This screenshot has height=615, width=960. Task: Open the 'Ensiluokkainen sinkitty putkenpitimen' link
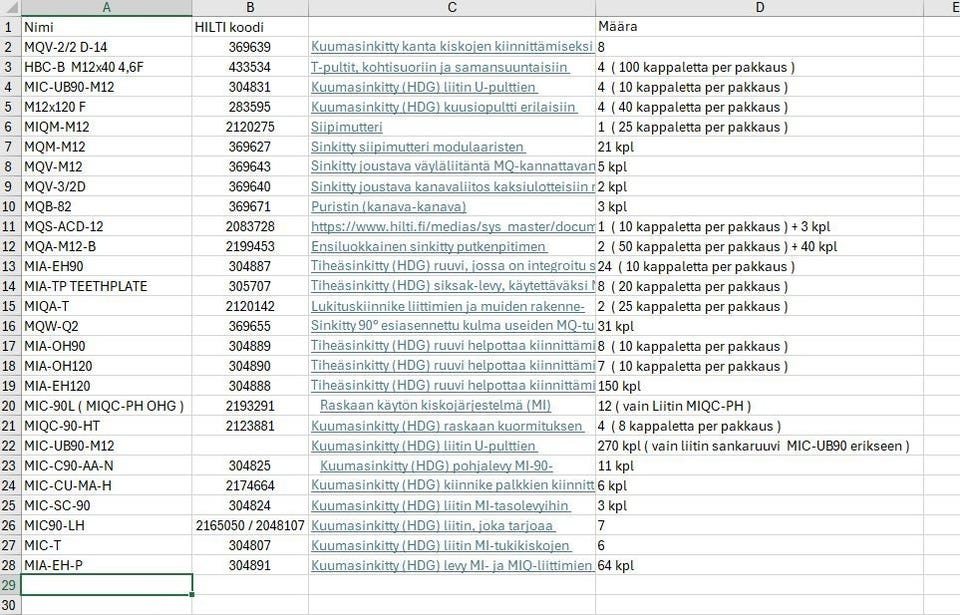coord(429,246)
